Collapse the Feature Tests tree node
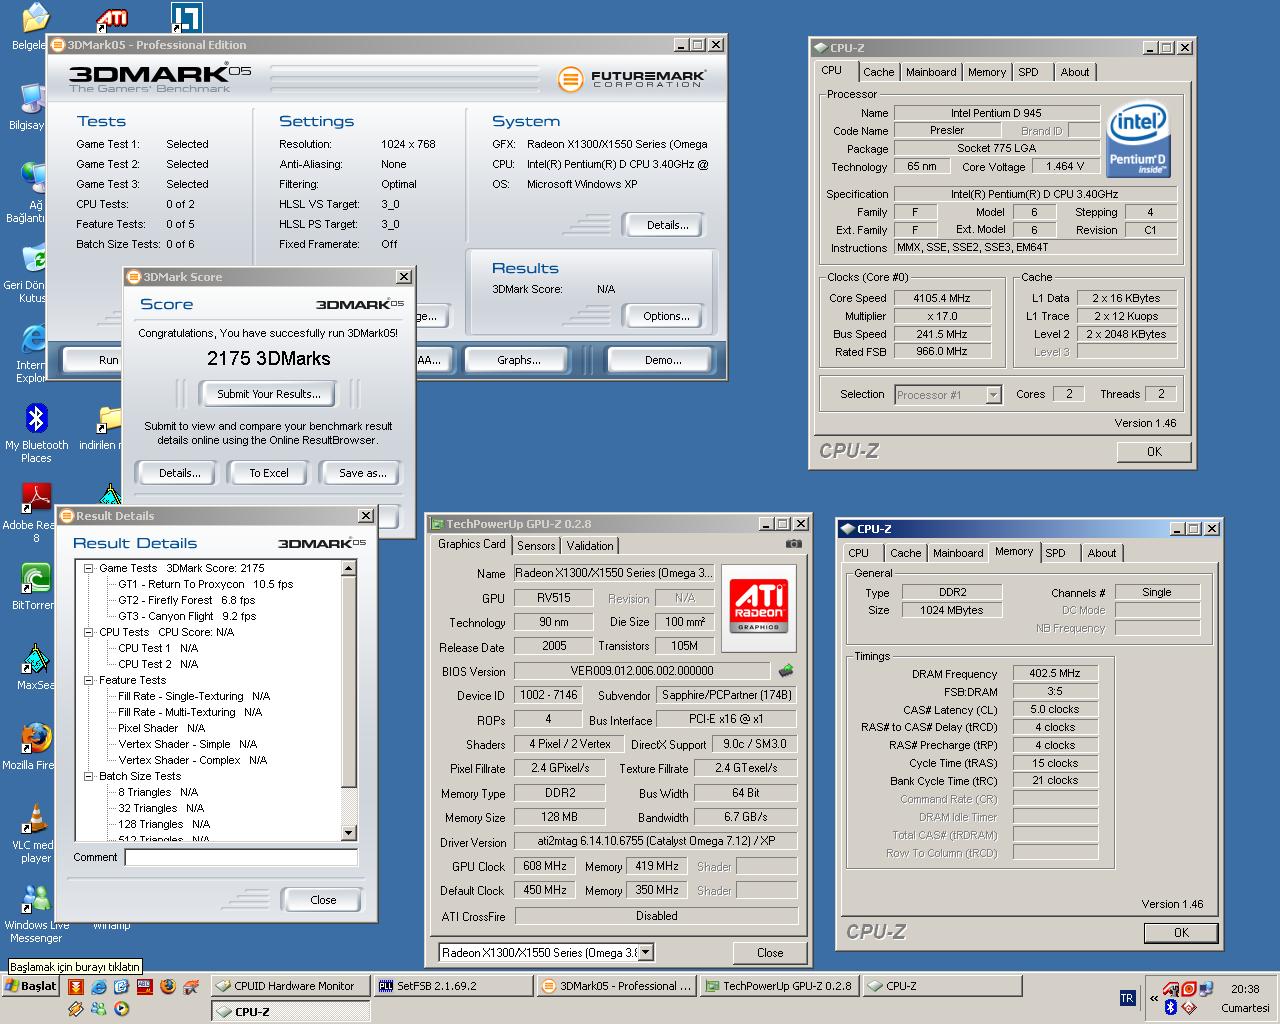 point(88,680)
